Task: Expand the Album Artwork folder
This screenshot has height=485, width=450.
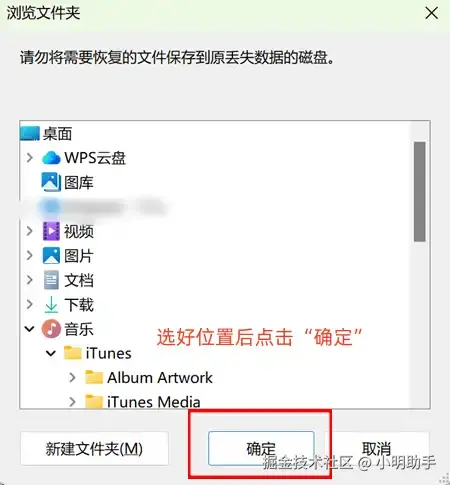Action: pyautogui.click(x=72, y=377)
